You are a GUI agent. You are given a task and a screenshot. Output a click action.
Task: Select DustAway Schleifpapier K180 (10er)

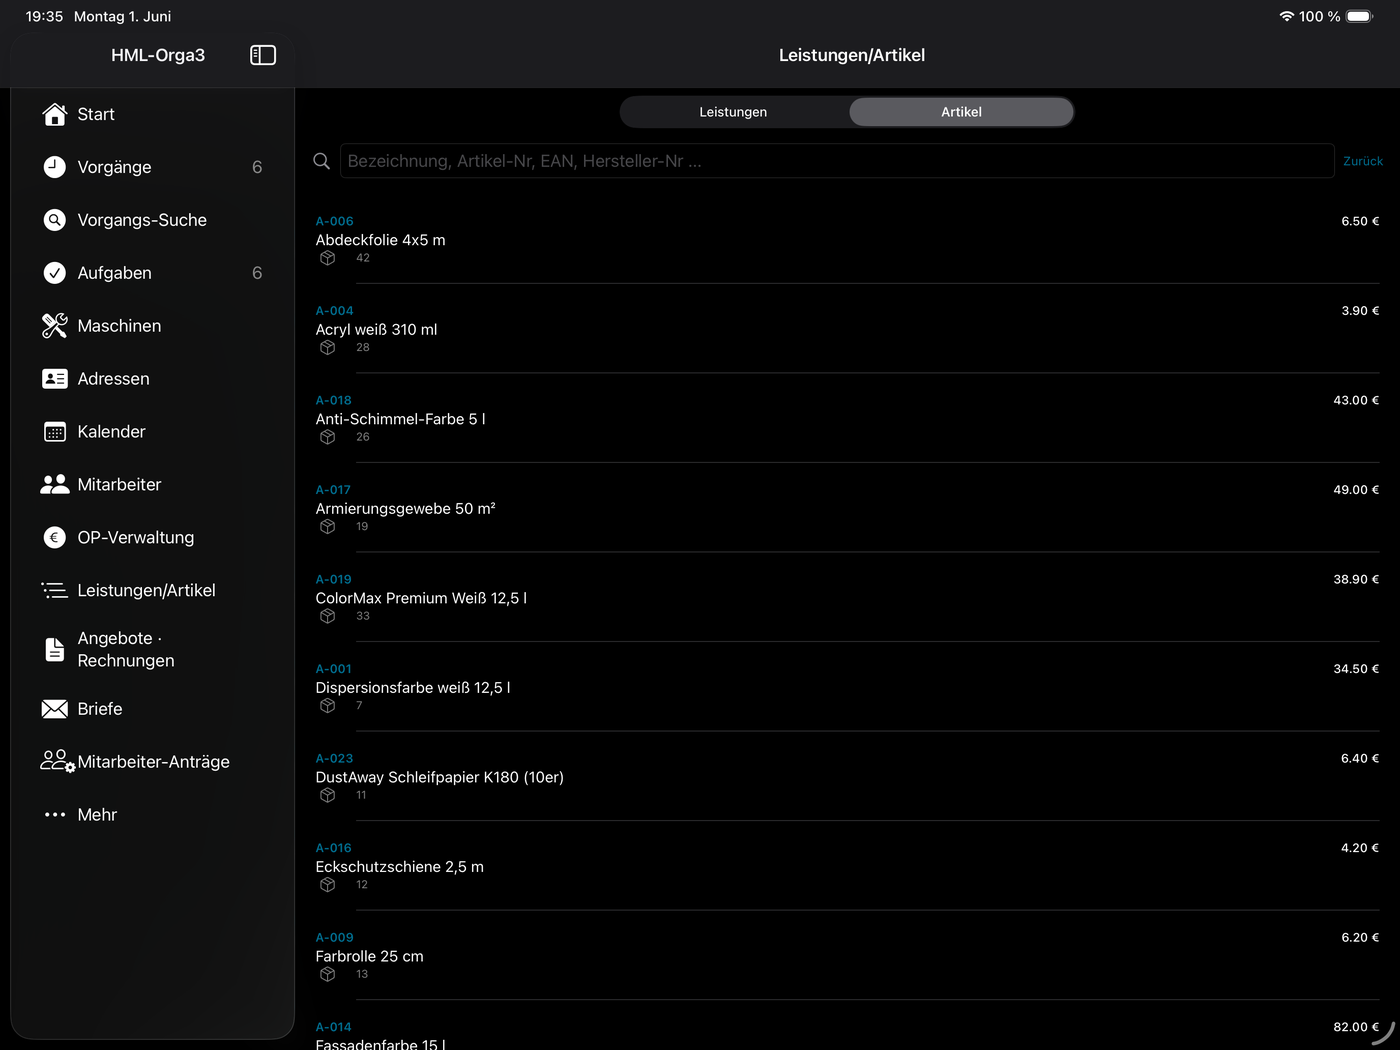pyautogui.click(x=439, y=777)
